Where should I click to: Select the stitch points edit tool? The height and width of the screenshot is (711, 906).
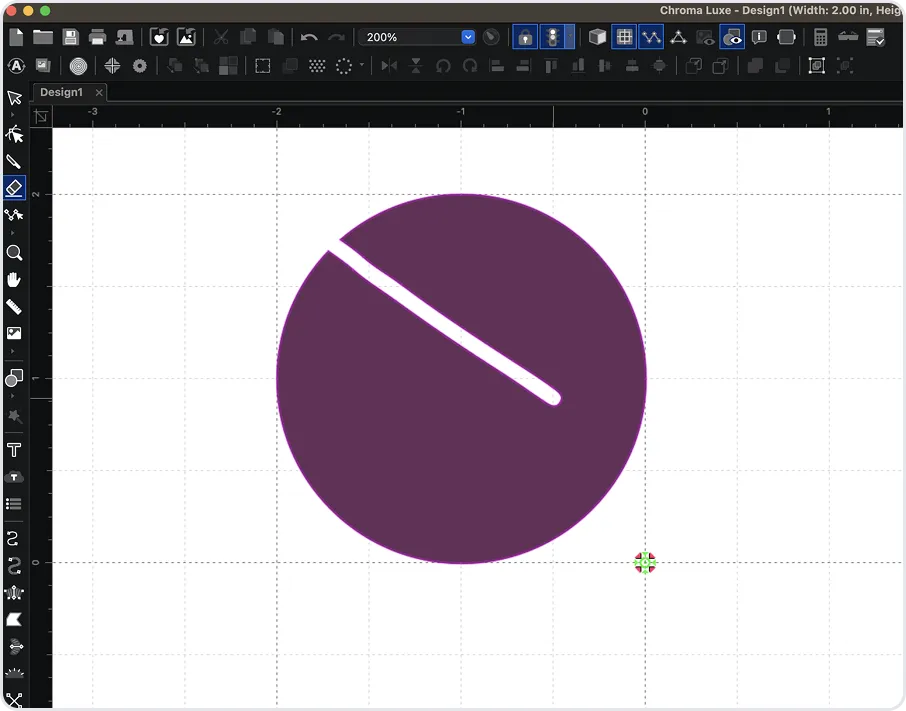[x=14, y=215]
